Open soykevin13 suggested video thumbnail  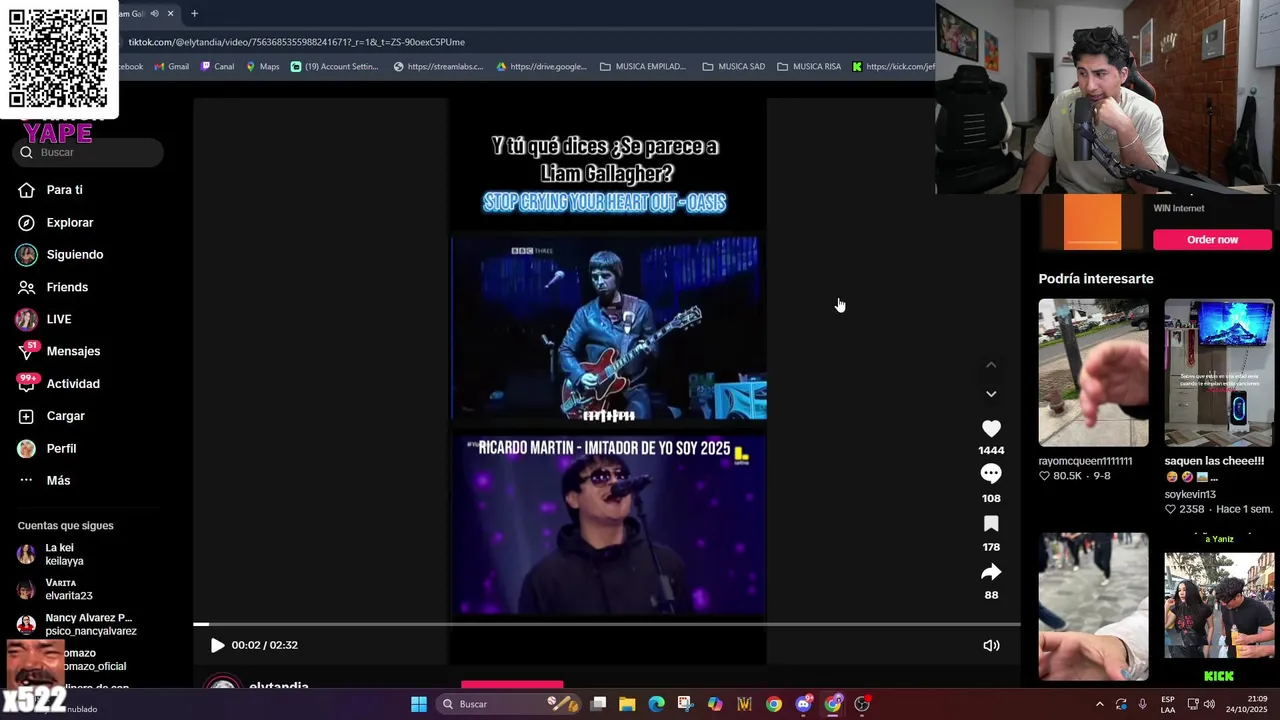click(x=1219, y=372)
